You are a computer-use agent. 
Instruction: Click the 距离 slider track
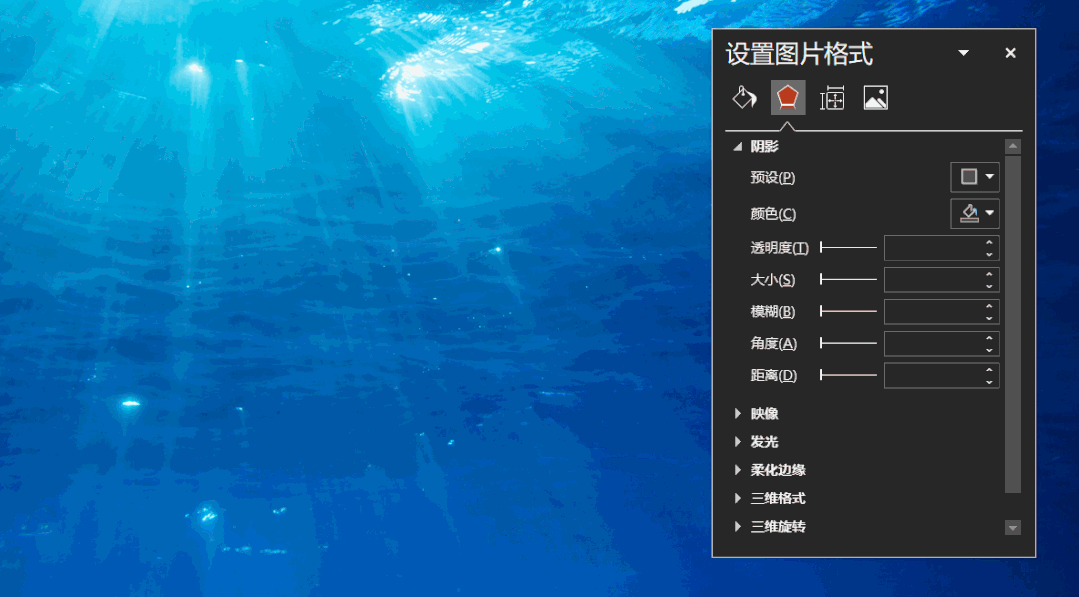point(848,375)
